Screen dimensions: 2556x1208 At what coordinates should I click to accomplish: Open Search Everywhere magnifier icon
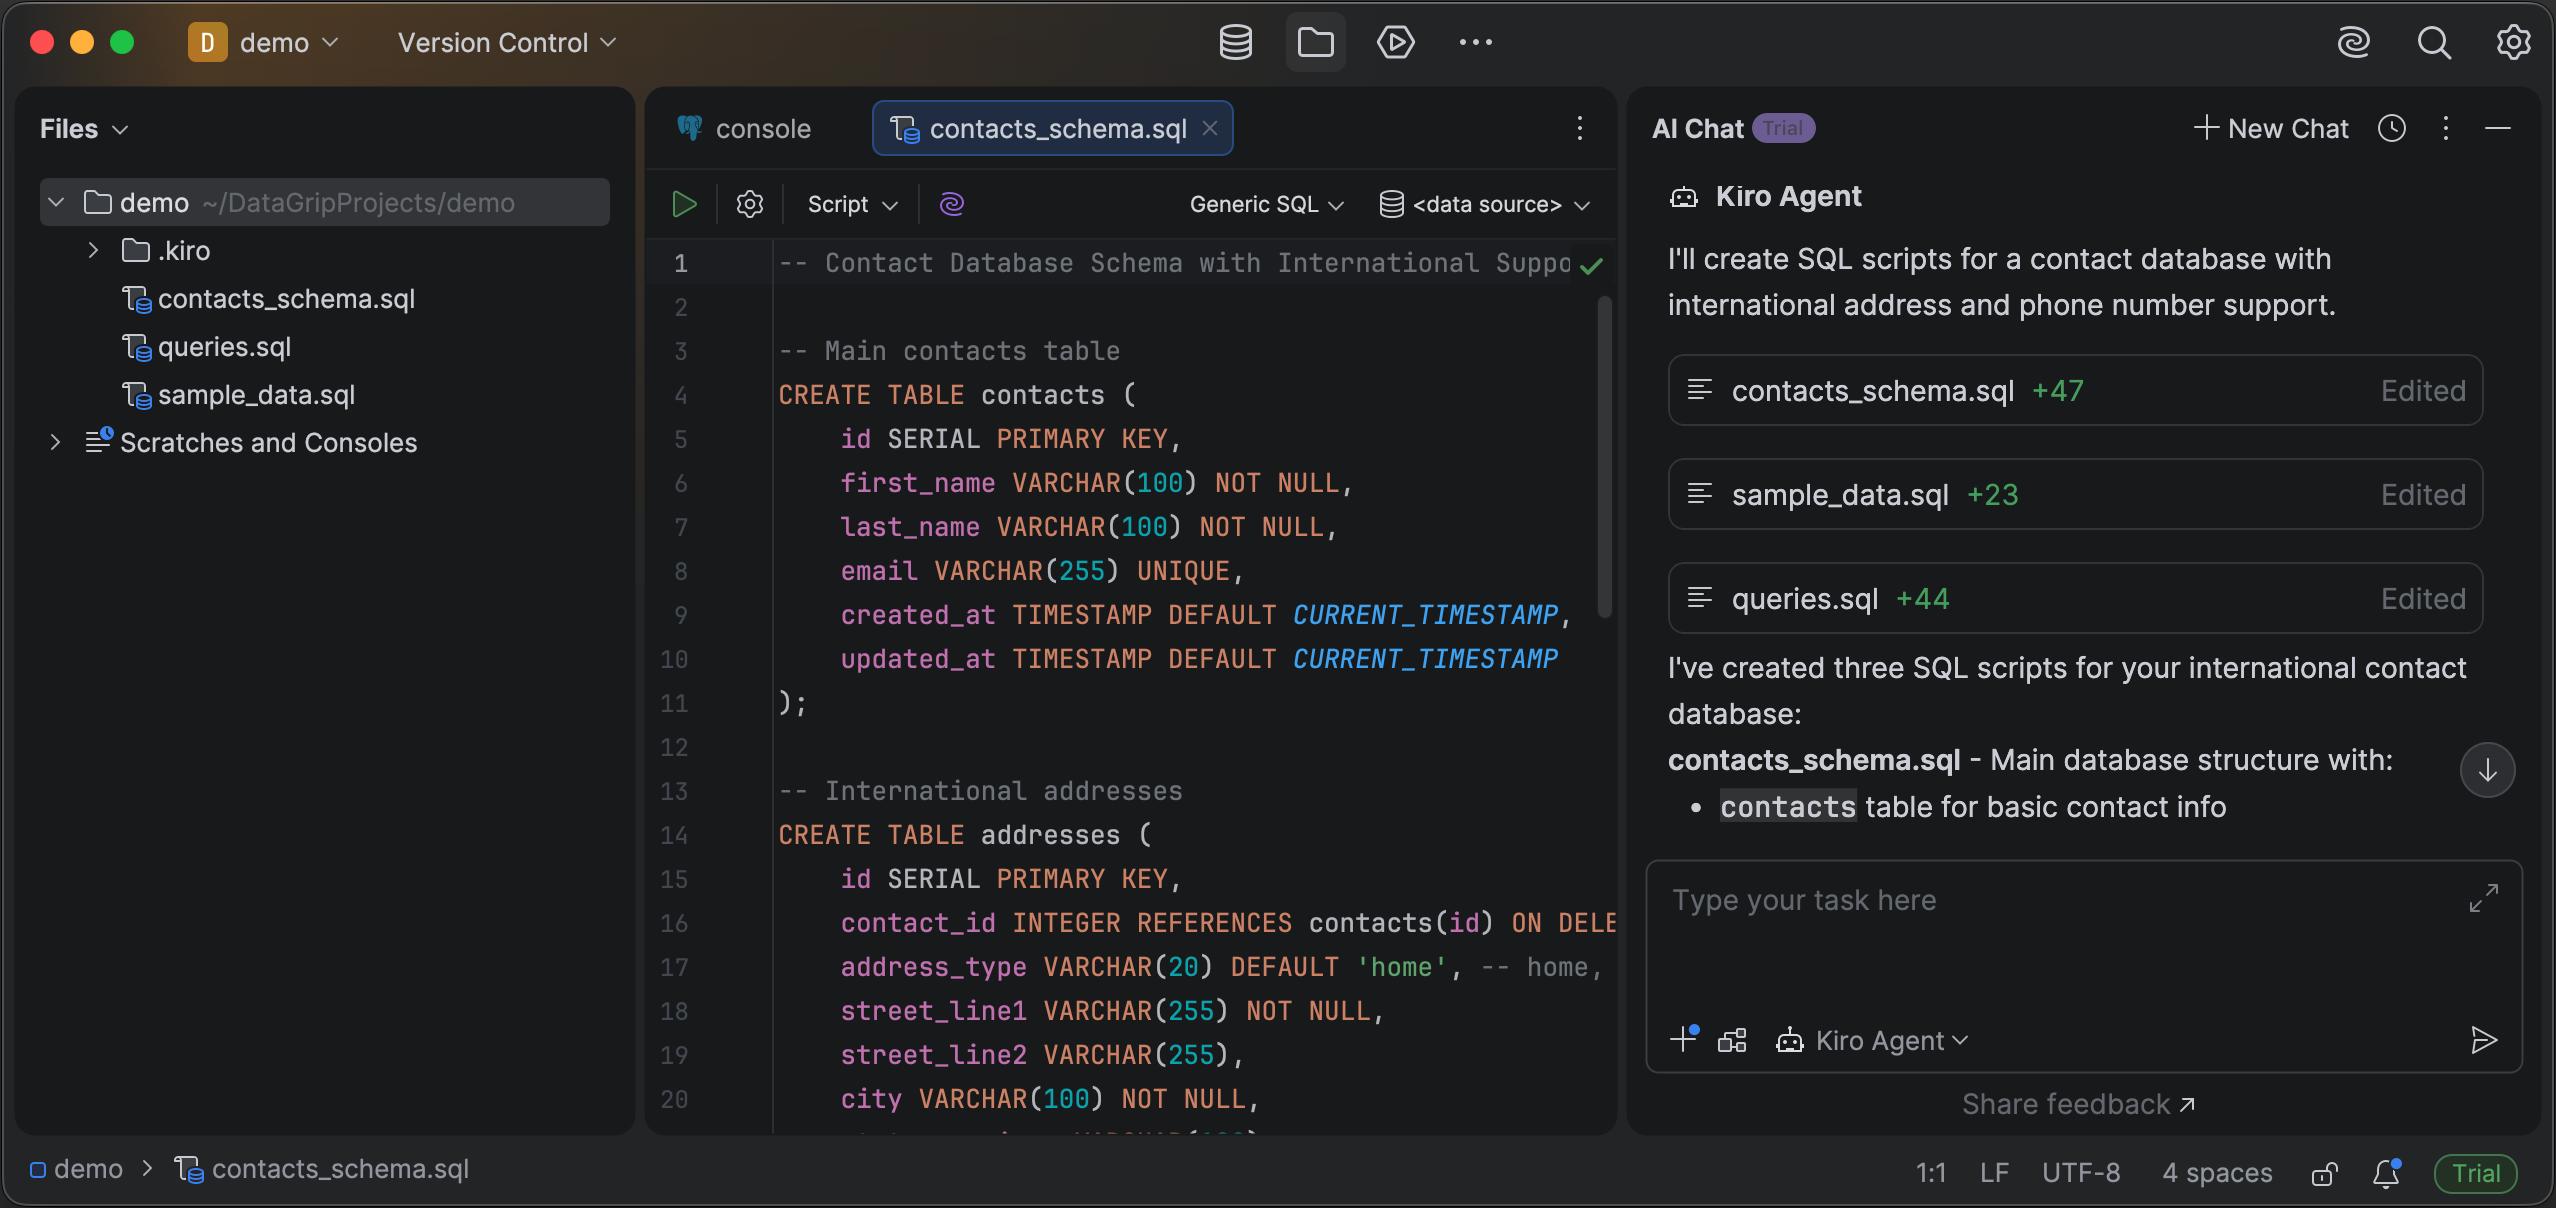2433,43
